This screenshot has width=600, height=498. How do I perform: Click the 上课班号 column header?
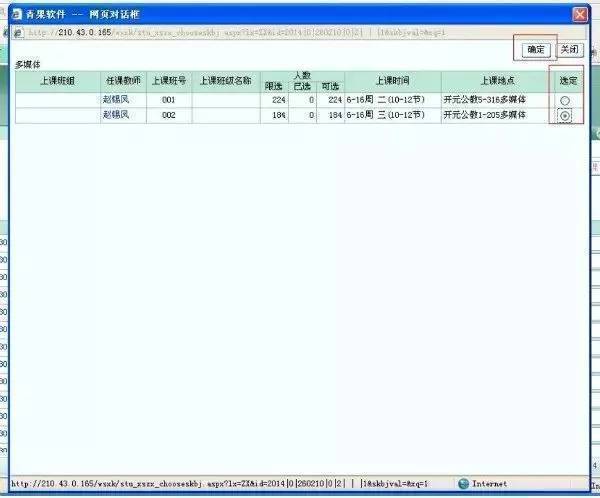169,81
